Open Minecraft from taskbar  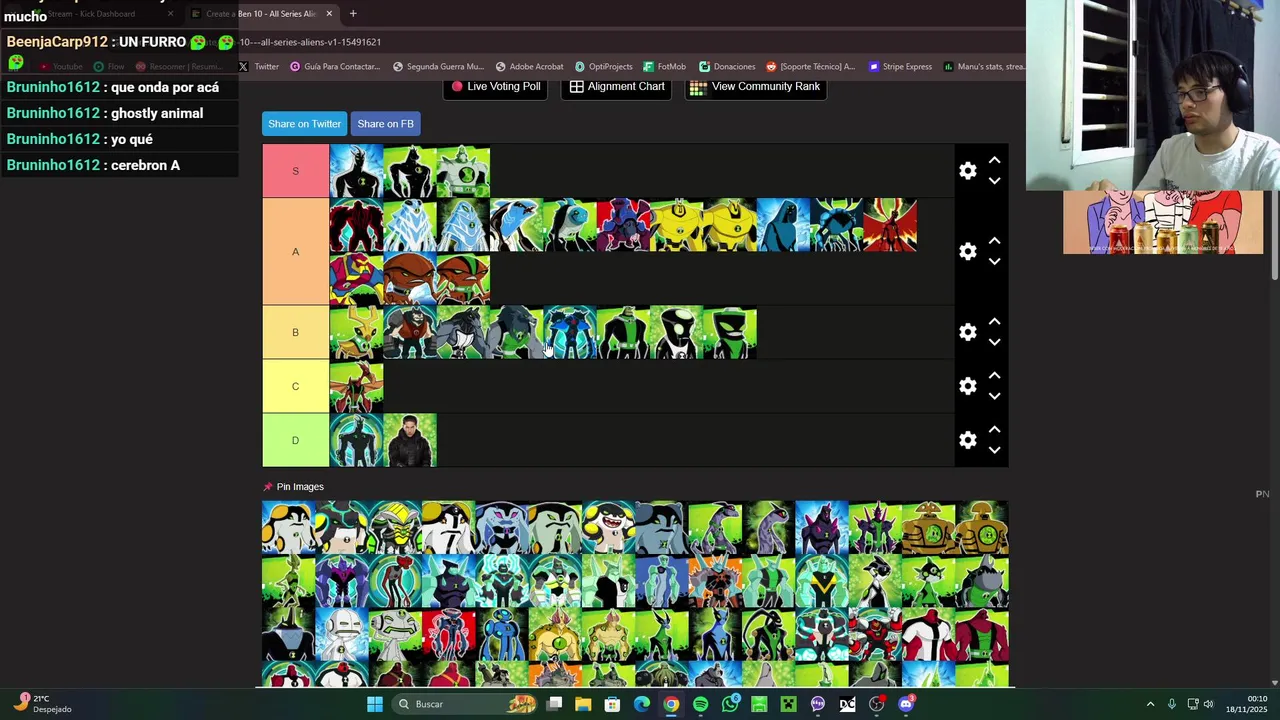789,704
